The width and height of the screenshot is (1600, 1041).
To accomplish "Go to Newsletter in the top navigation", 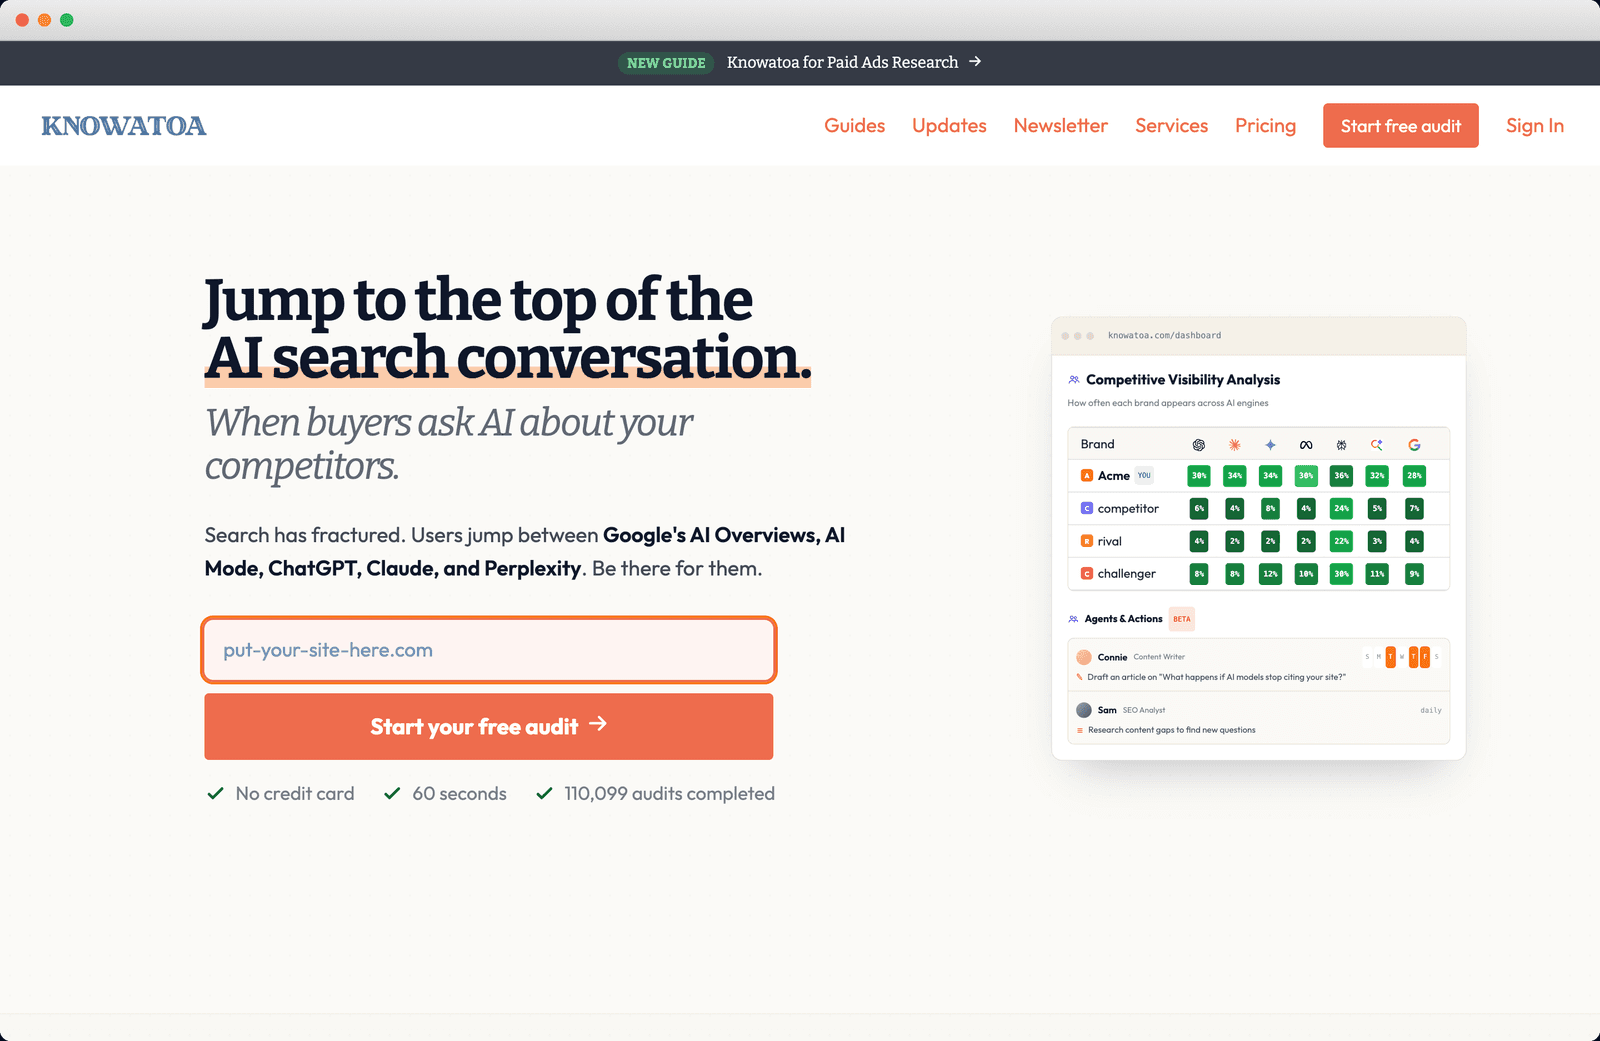I will [1061, 126].
